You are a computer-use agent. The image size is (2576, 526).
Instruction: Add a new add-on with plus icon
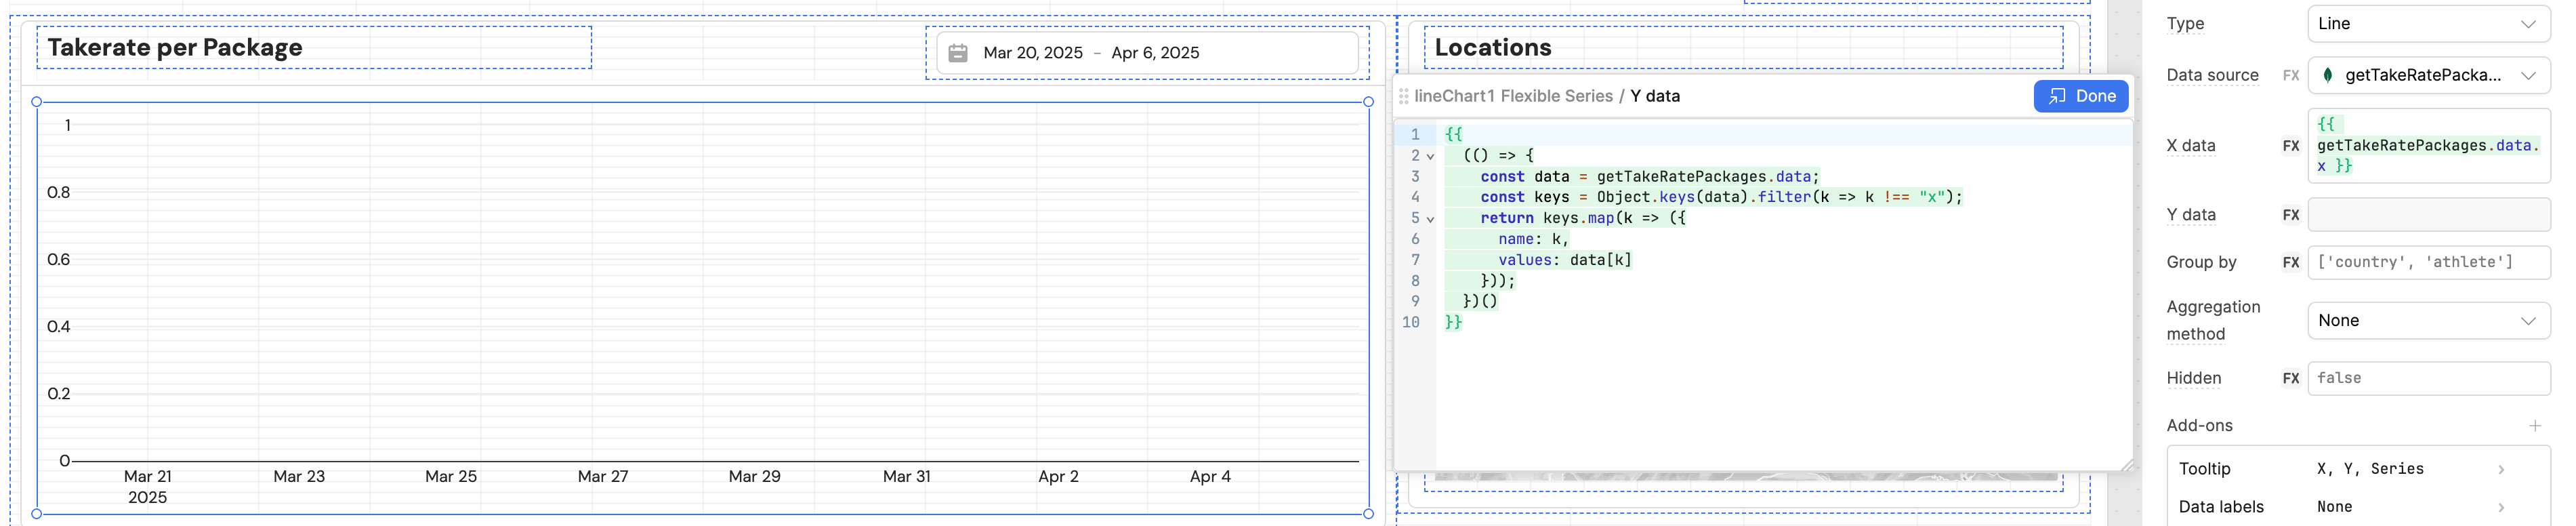pos(2534,426)
